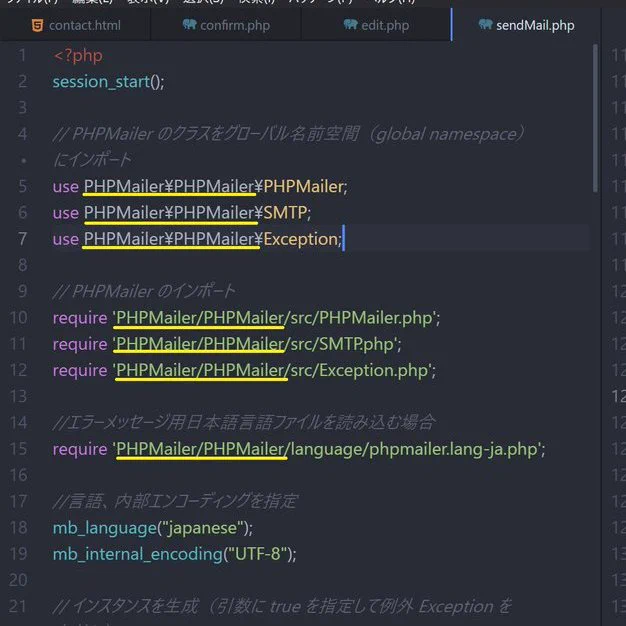
Task: Switch to the contact.html tab
Action: click(75, 25)
